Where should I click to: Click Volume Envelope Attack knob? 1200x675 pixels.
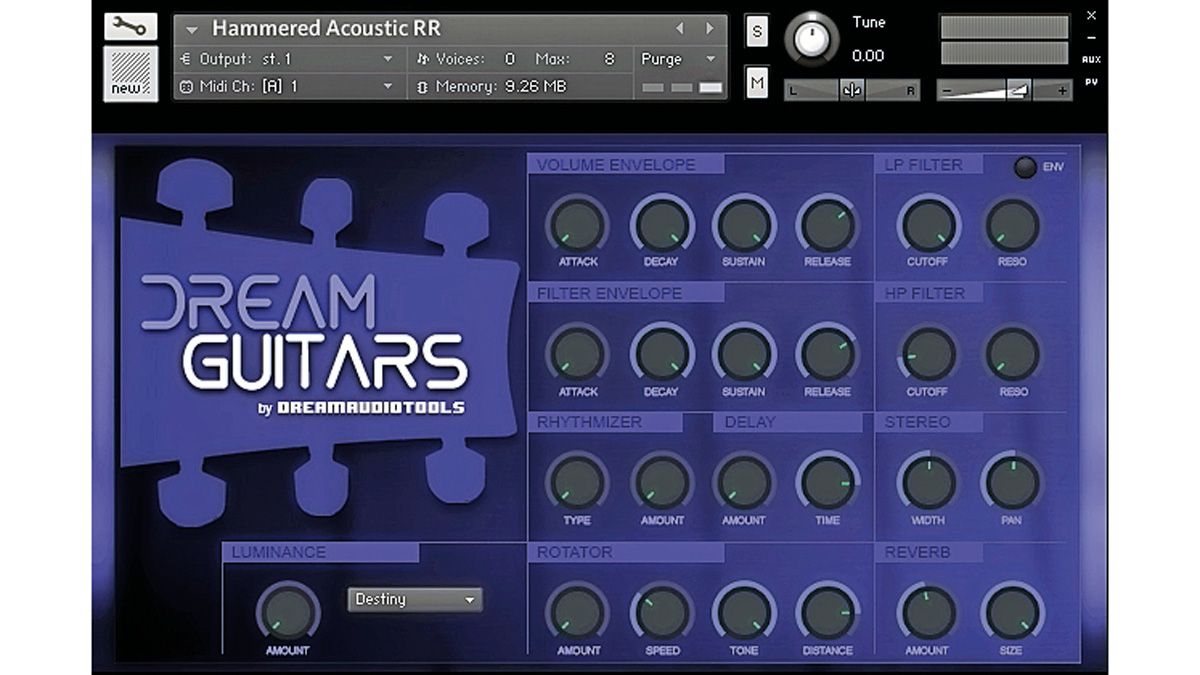(x=578, y=224)
